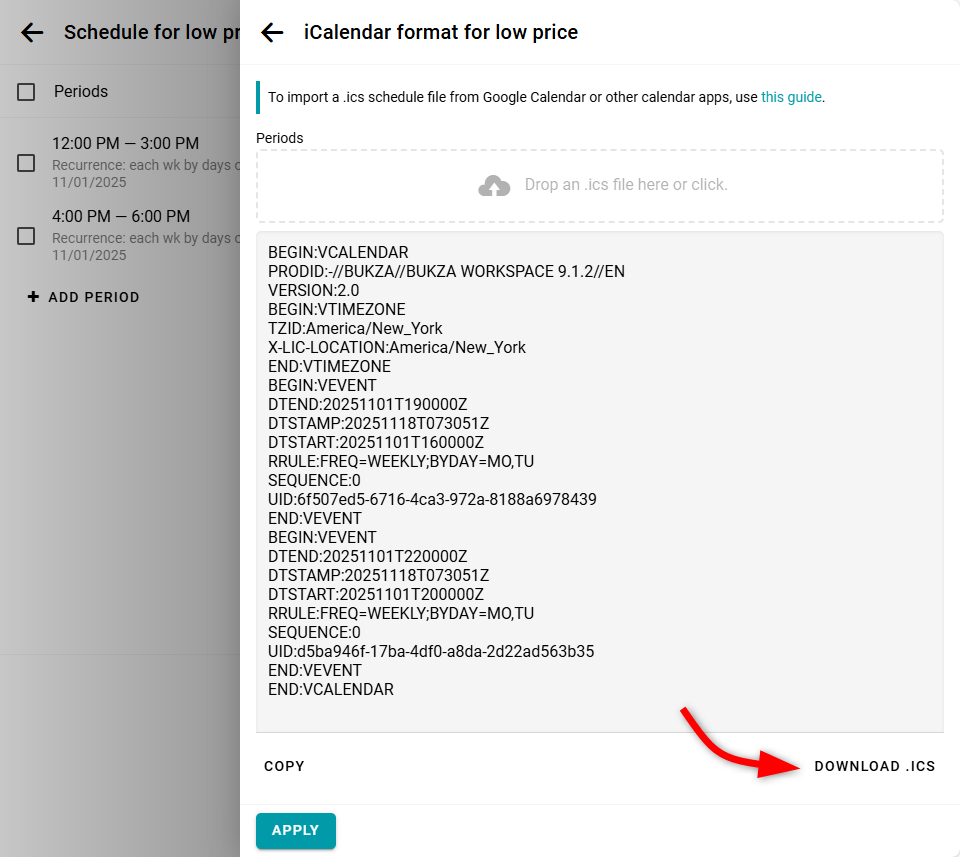Open the 4:00 PM — 6:00 PM period entry
Viewport: 960px width, 857px height.
click(x=121, y=217)
